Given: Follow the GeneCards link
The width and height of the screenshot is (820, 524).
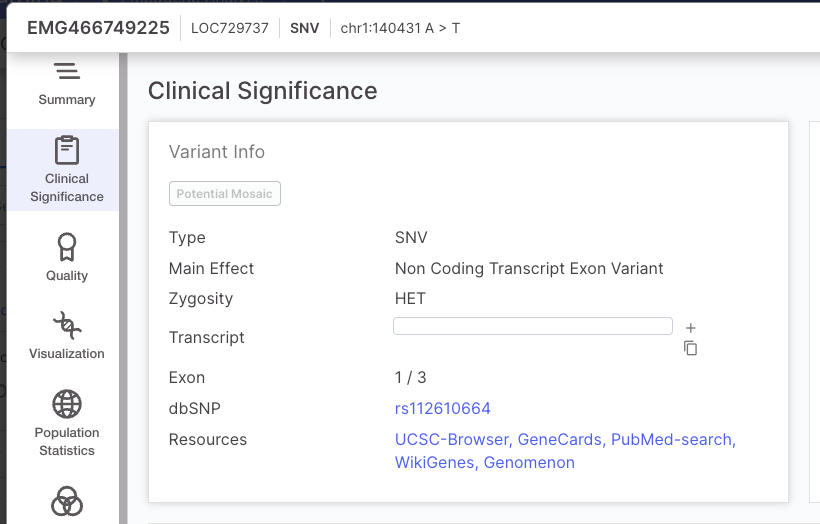Looking at the screenshot, I should pyautogui.click(x=562, y=440).
